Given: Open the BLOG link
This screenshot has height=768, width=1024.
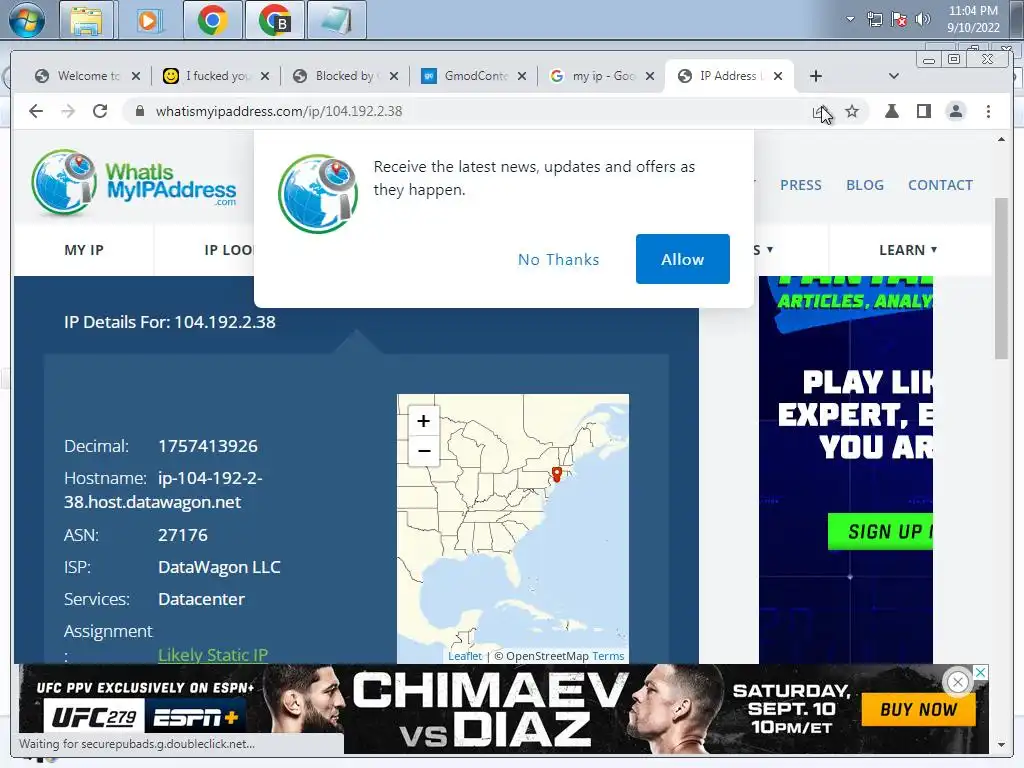Looking at the screenshot, I should pos(865,185).
